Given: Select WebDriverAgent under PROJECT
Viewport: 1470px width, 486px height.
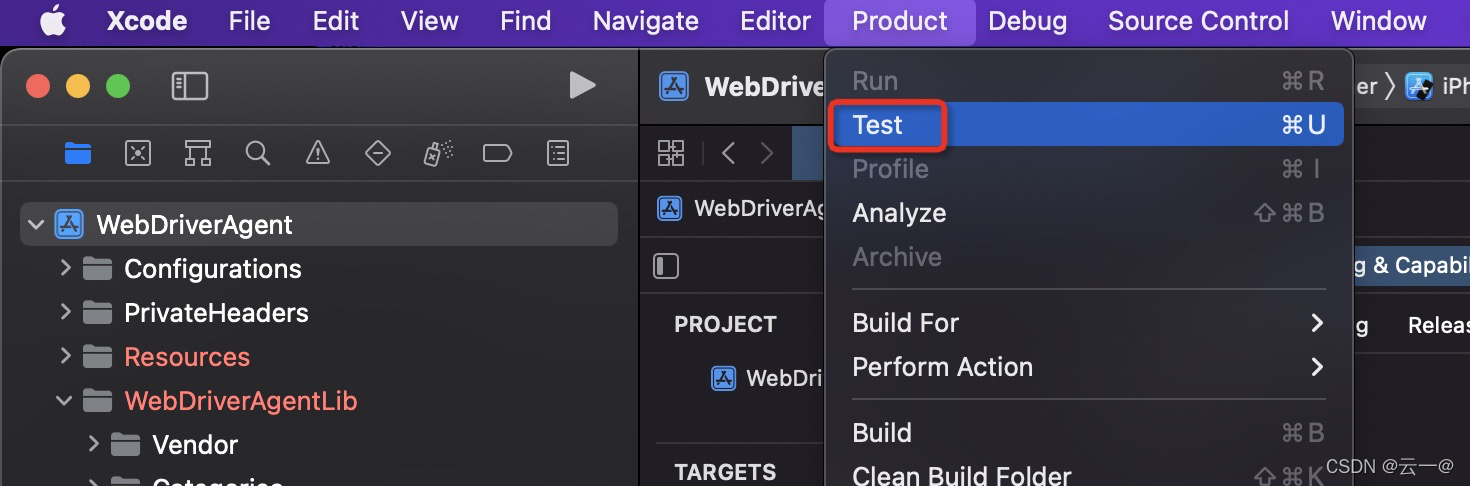Looking at the screenshot, I should click(x=766, y=378).
